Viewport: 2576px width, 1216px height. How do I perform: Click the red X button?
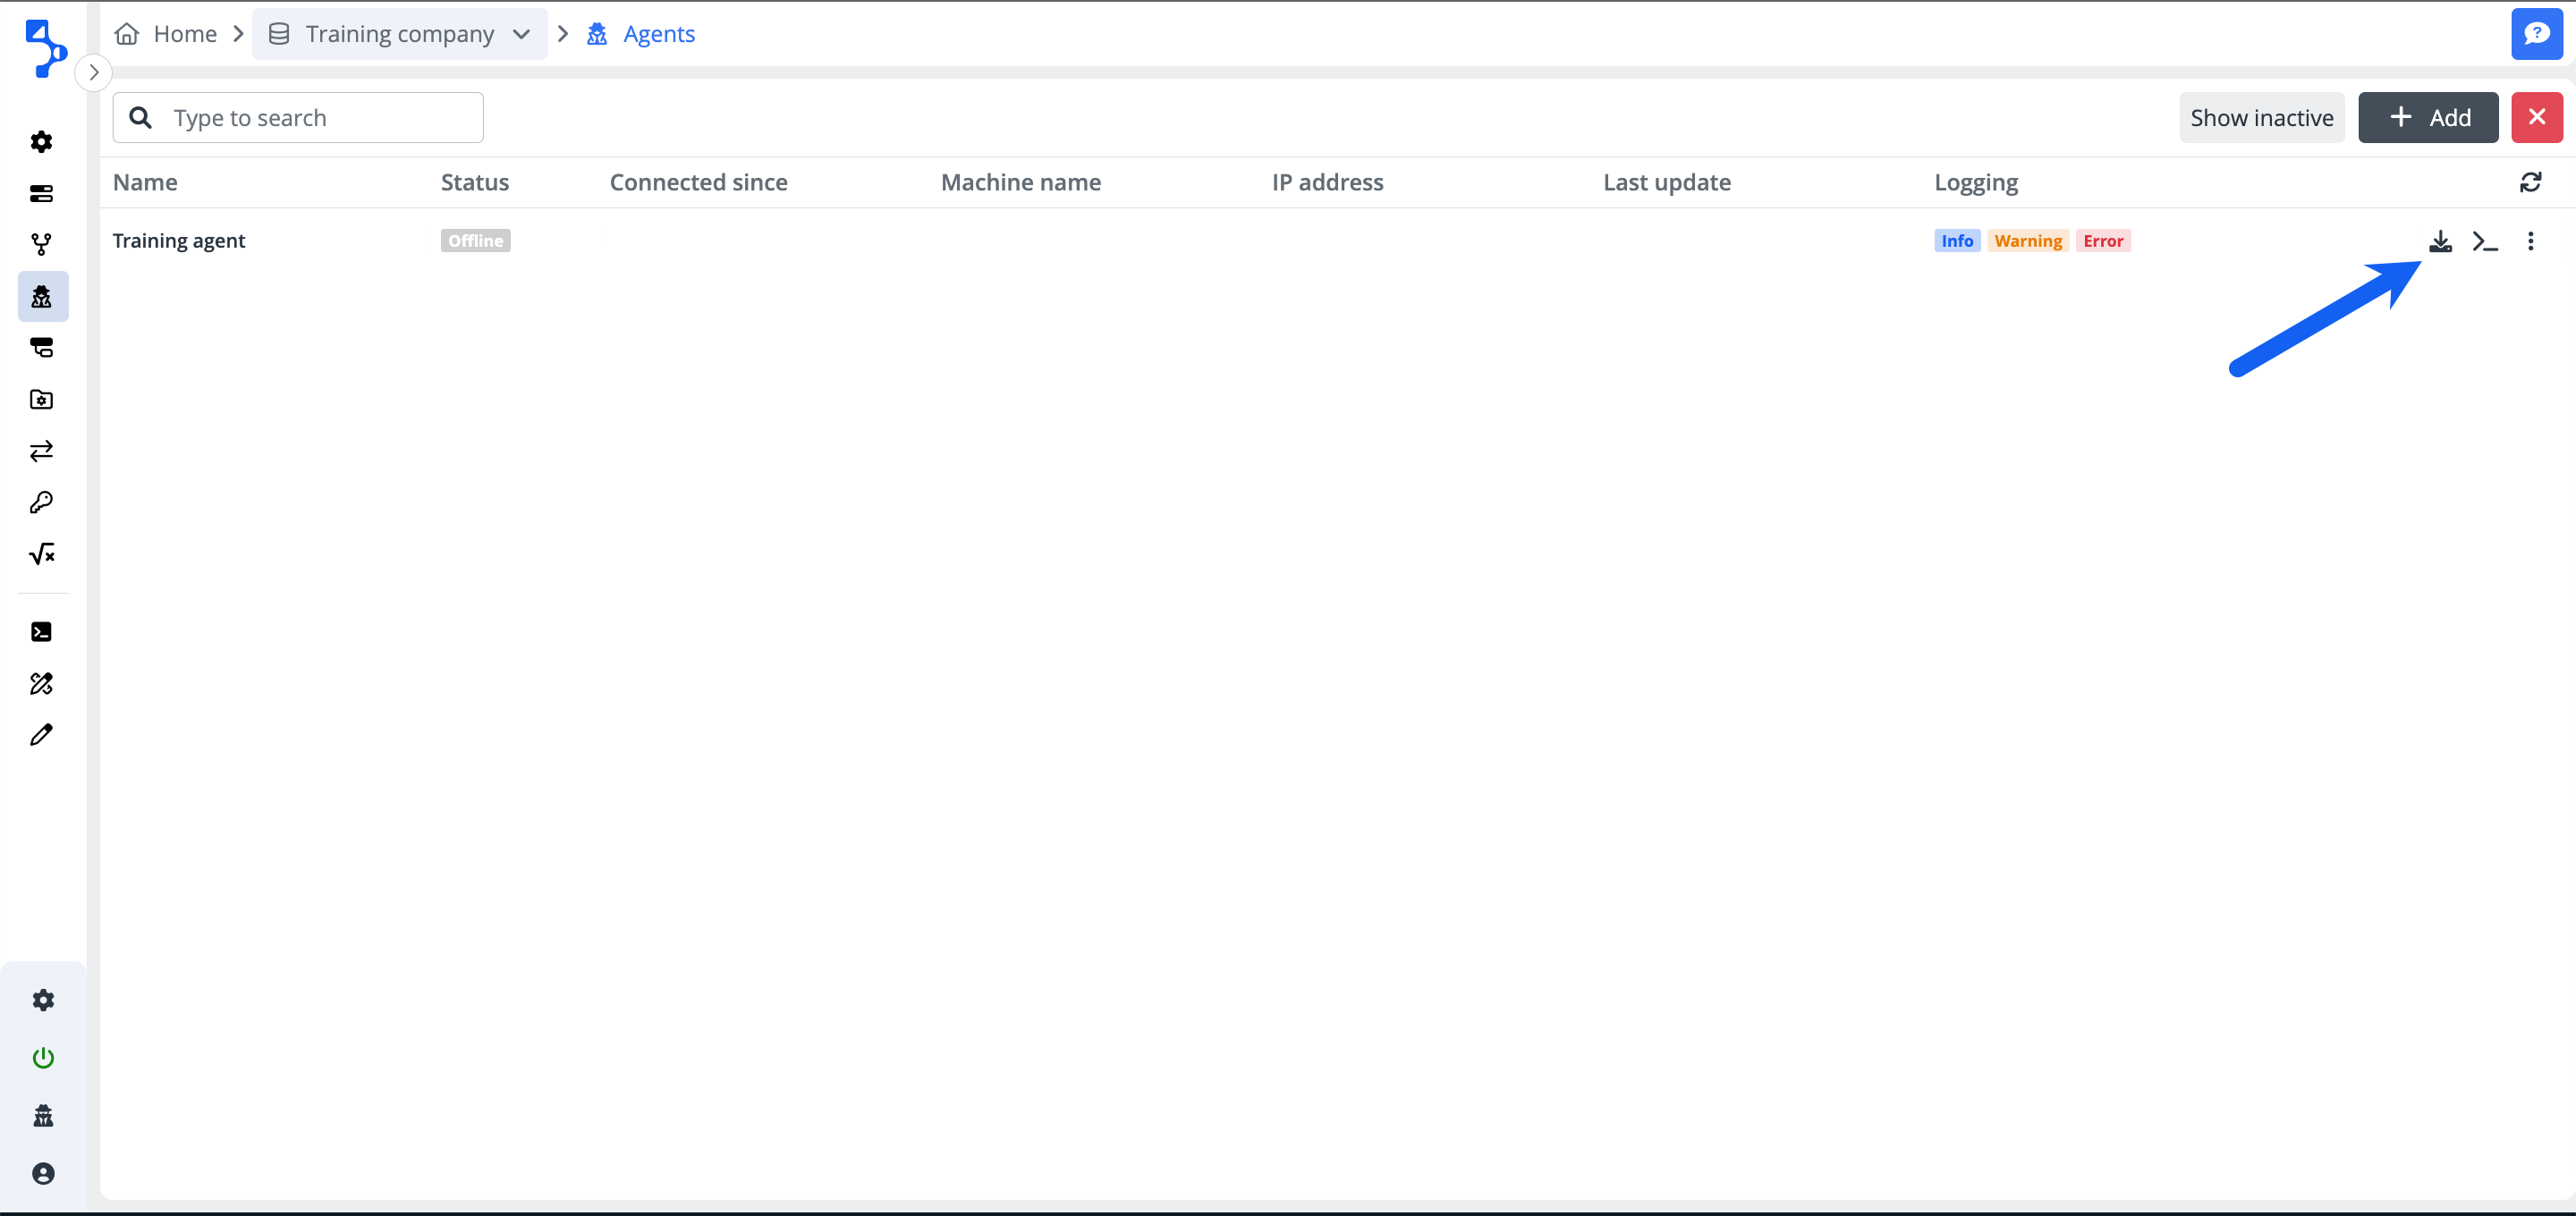(x=2536, y=118)
